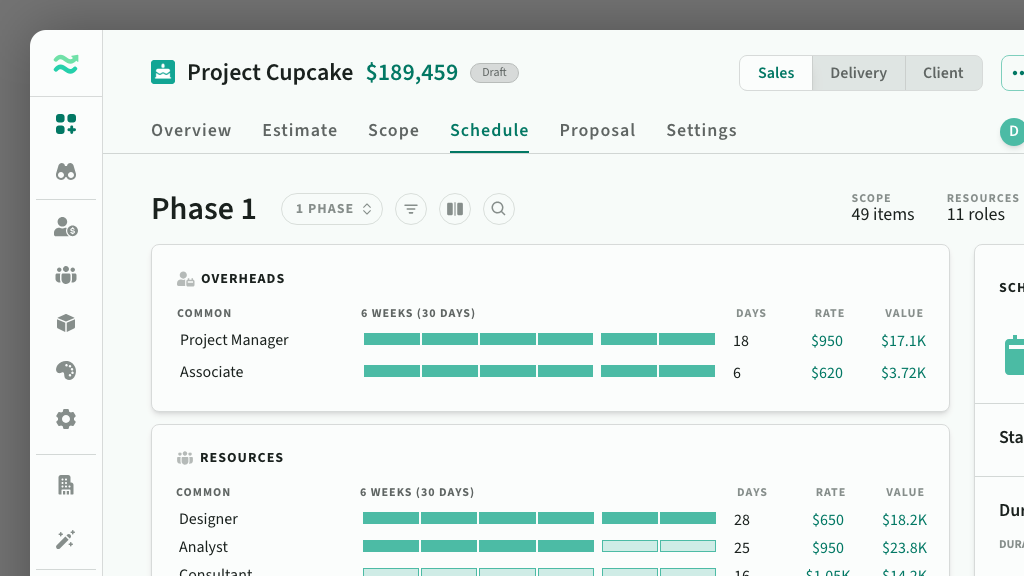Click the gear settings icon in sidebar
Image resolution: width=1024 pixels, height=576 pixels.
click(66, 419)
